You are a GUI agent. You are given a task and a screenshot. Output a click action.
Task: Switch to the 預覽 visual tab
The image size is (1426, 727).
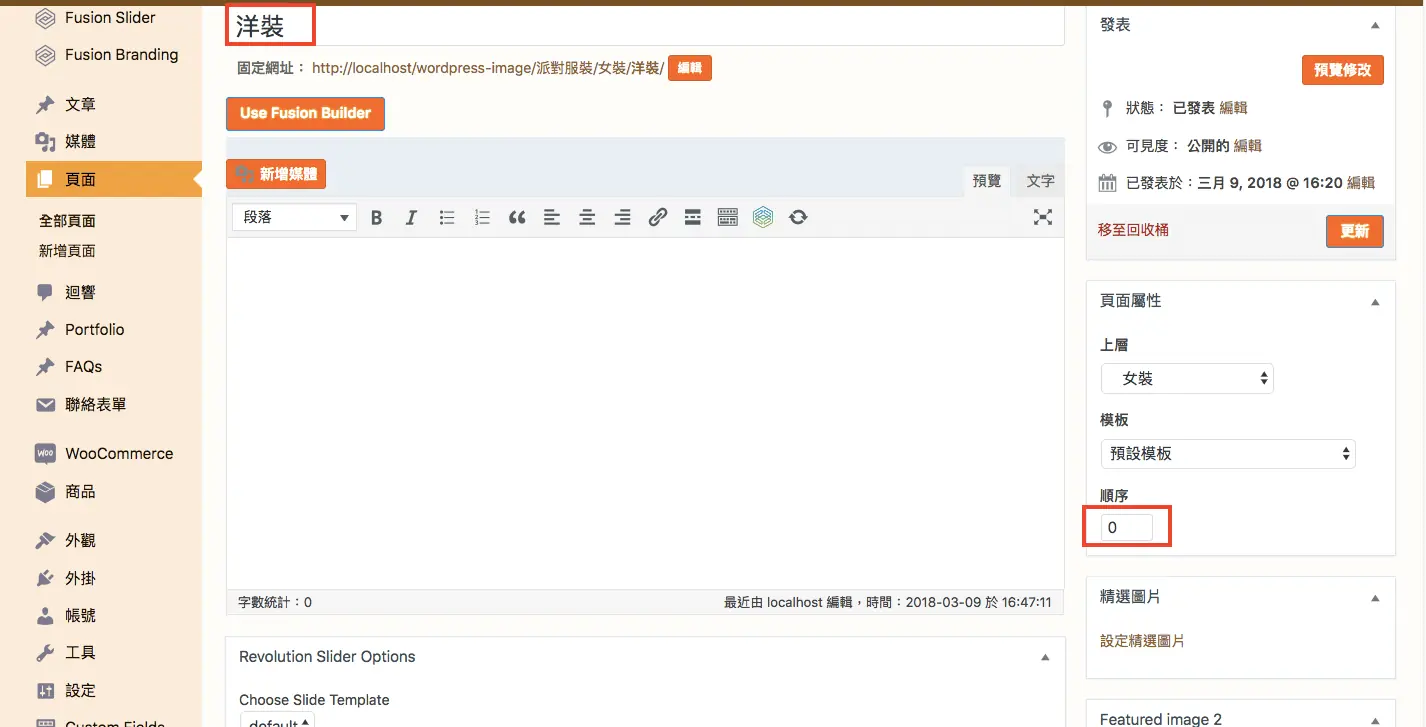tap(987, 181)
